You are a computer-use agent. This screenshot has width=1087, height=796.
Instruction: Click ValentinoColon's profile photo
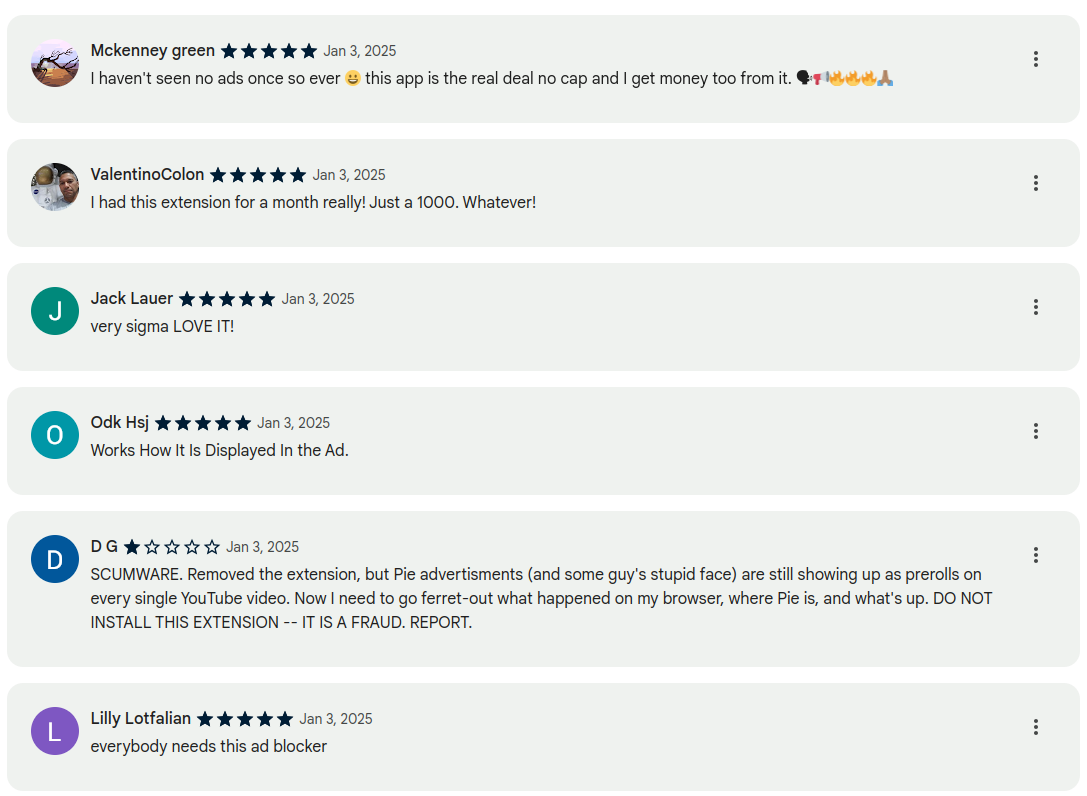click(55, 187)
